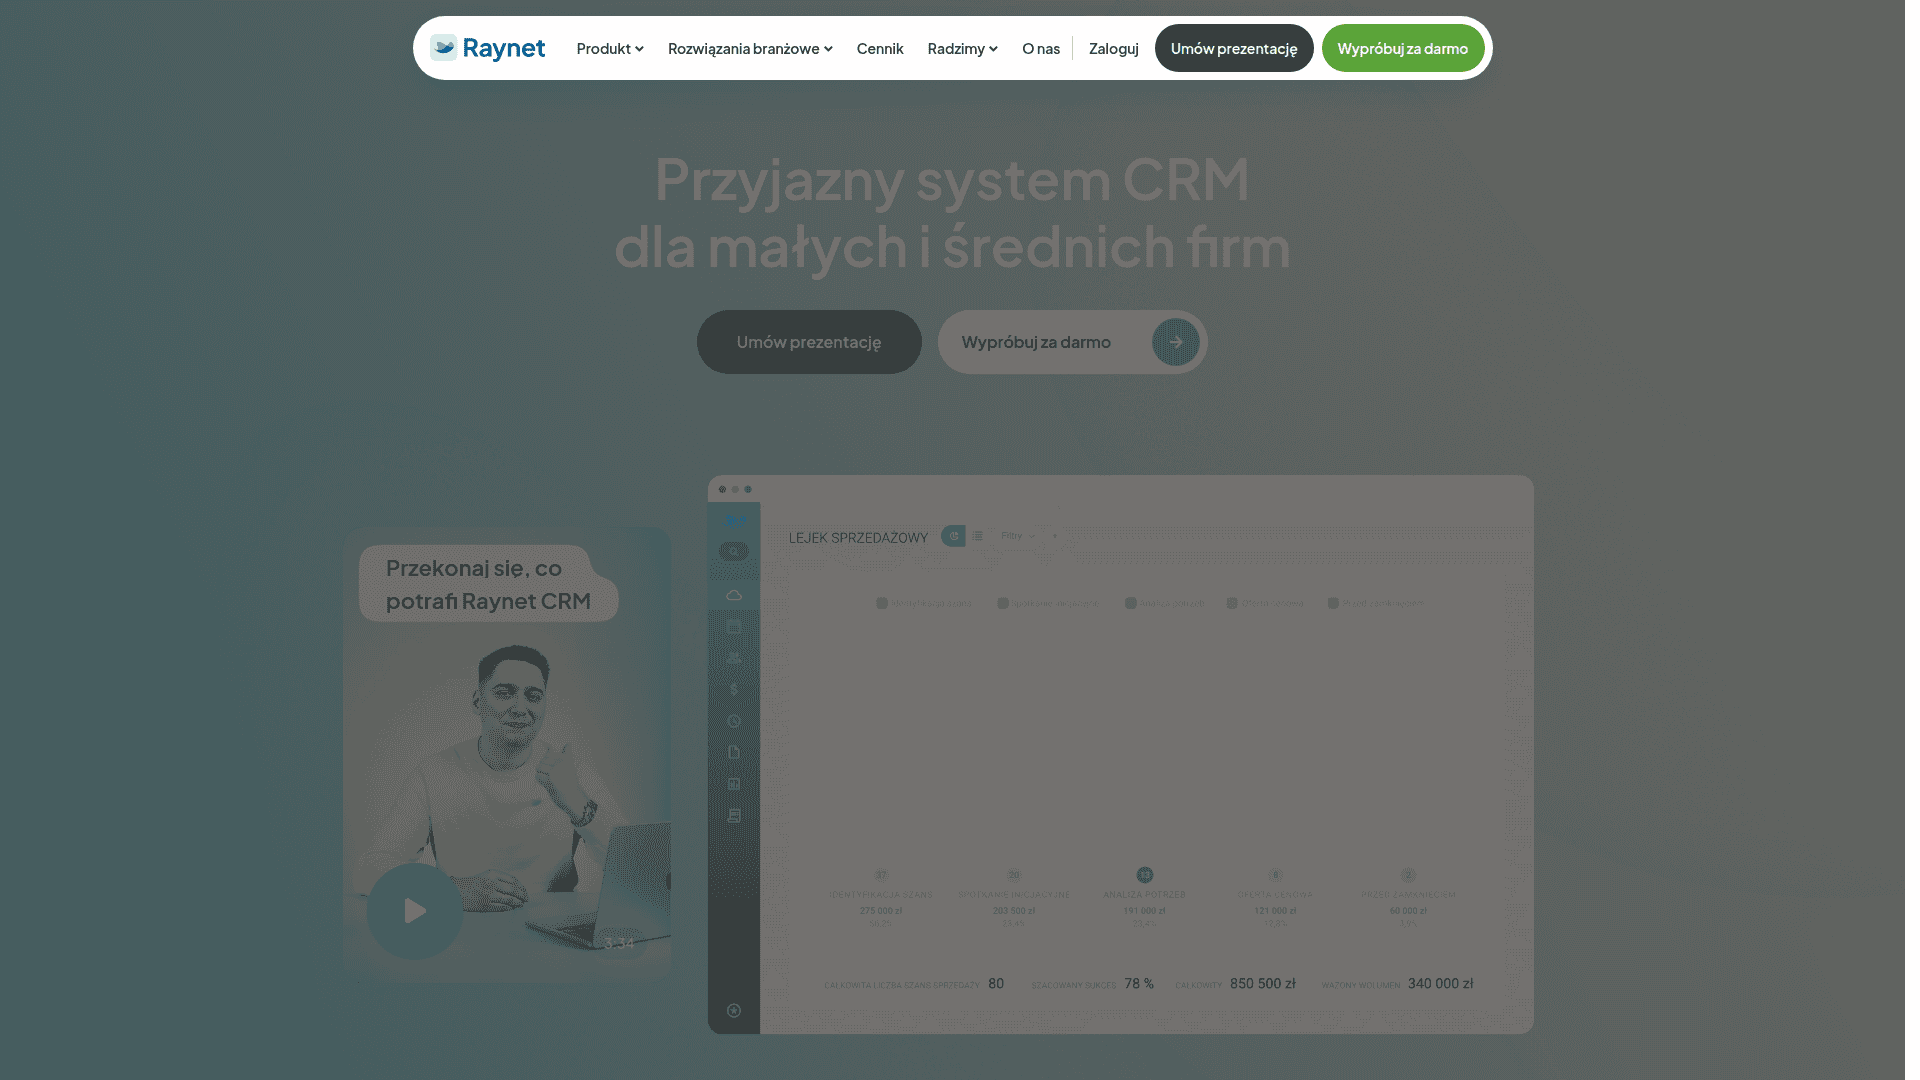Expand the Rozwiązania branżowe dropdown

click(x=749, y=48)
